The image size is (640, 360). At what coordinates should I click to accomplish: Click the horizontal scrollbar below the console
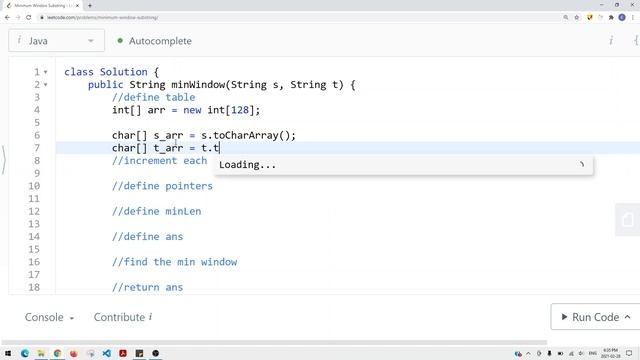(274, 342)
